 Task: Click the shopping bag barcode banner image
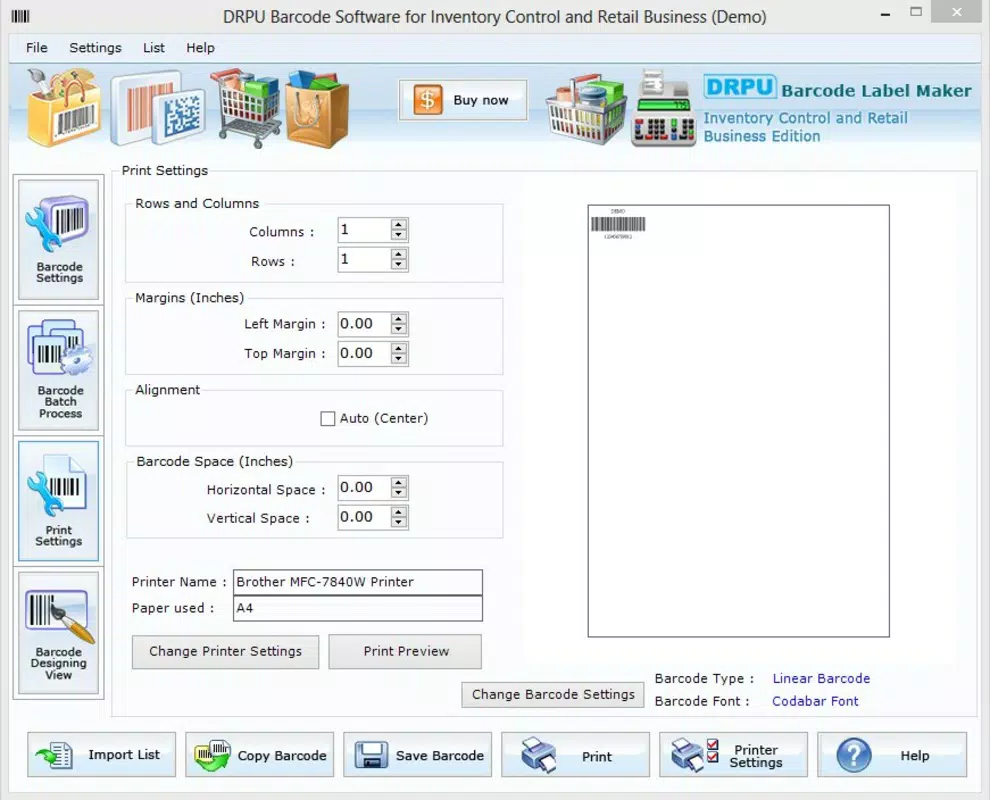coord(64,107)
